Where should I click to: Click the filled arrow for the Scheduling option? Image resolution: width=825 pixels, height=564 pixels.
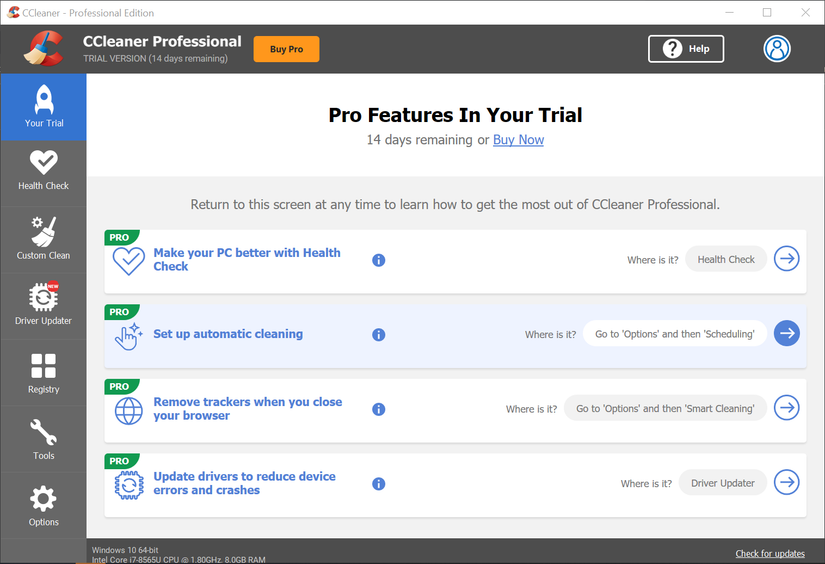click(x=787, y=334)
